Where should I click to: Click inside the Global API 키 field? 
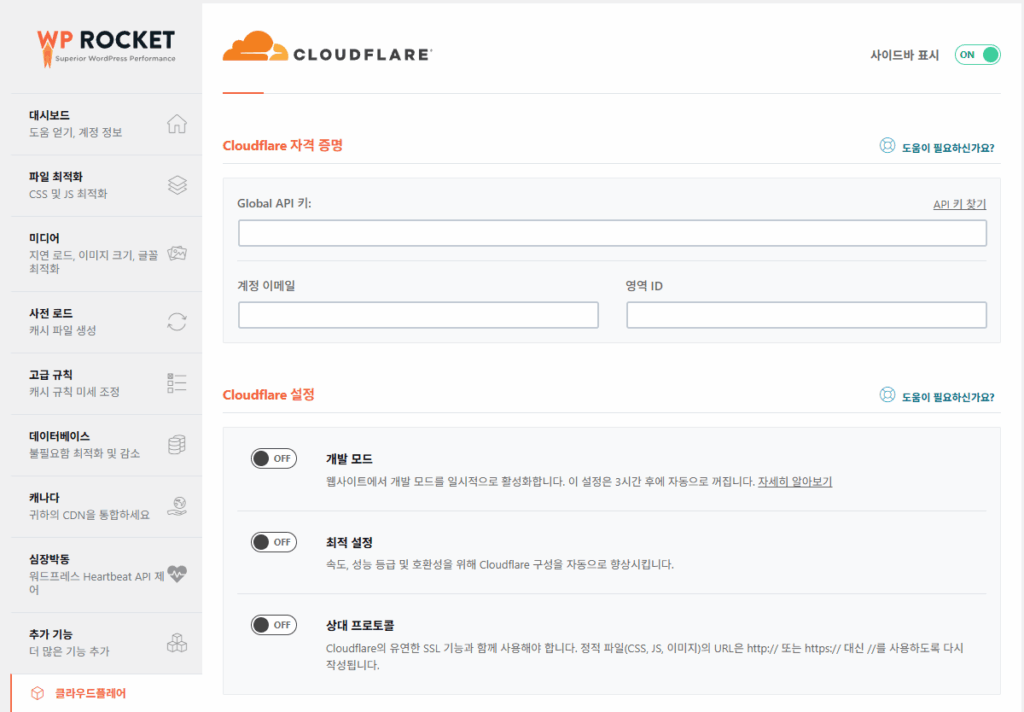[610, 232]
